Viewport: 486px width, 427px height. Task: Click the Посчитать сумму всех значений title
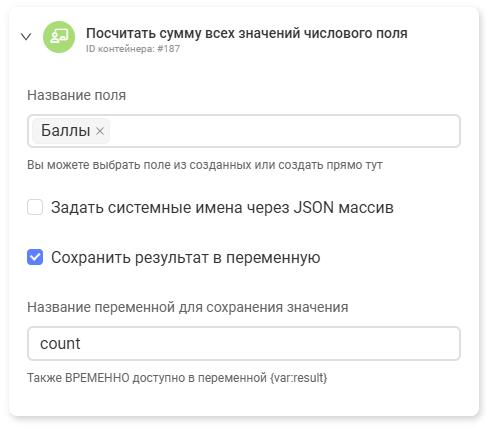tap(247, 33)
